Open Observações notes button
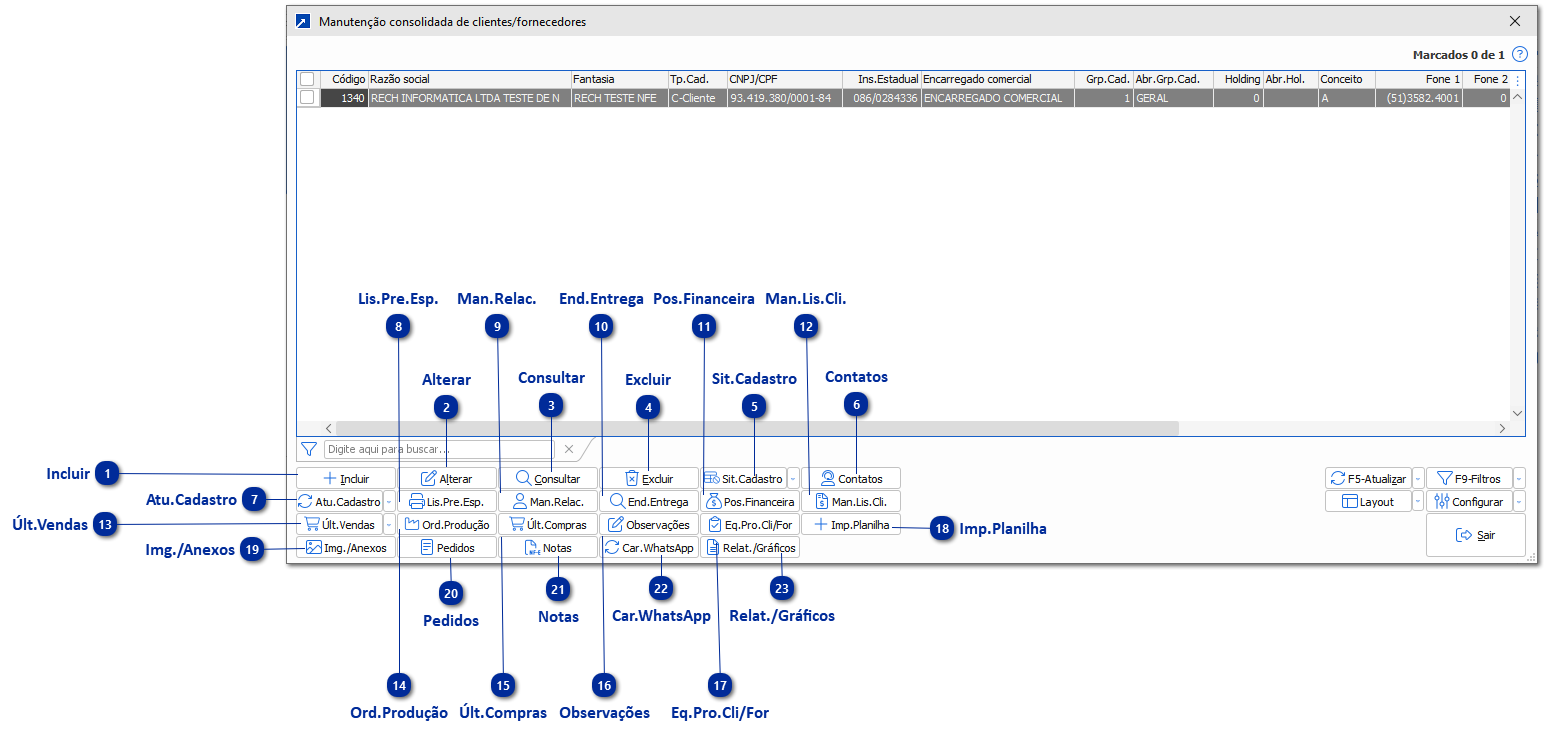 coord(650,524)
